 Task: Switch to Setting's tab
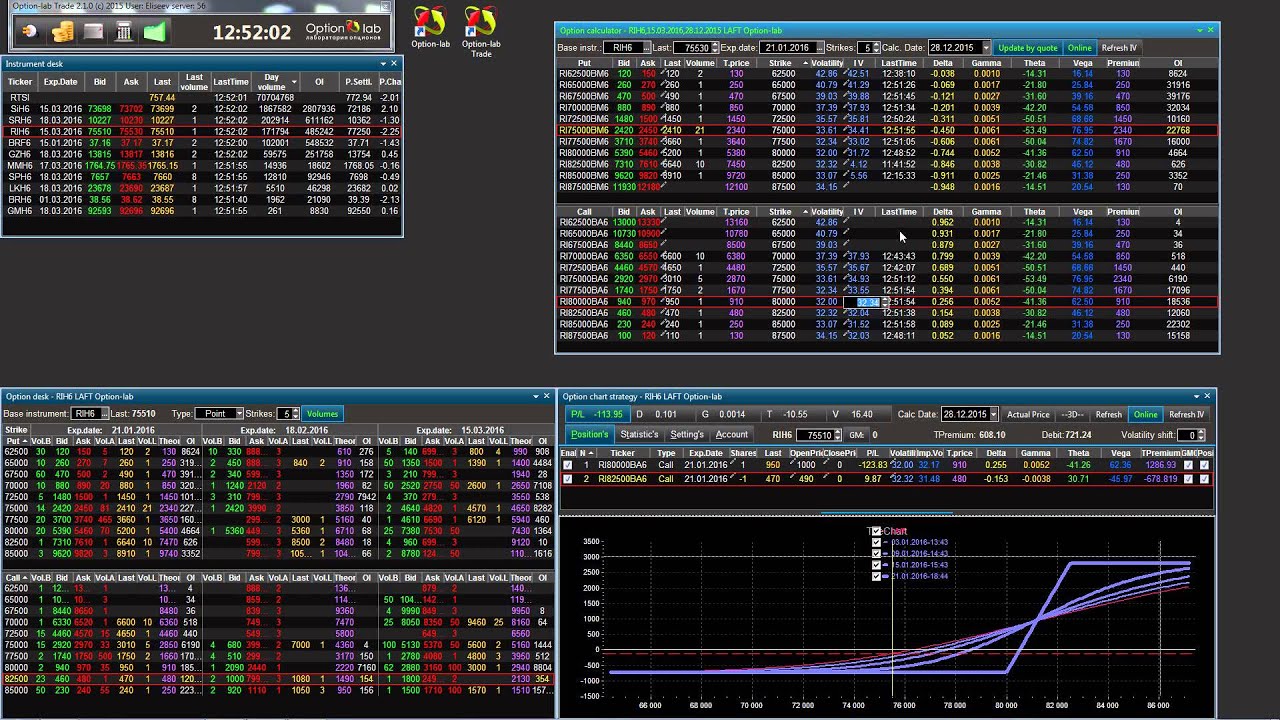tap(687, 435)
